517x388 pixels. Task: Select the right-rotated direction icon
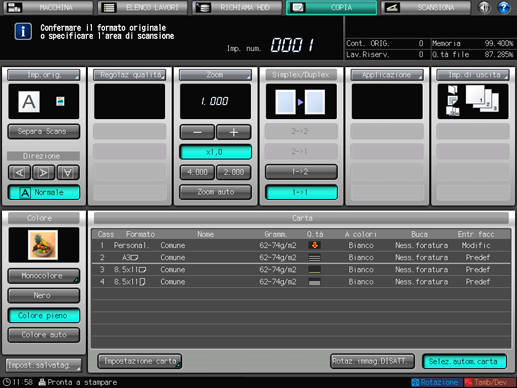pyautogui.click(x=43, y=172)
